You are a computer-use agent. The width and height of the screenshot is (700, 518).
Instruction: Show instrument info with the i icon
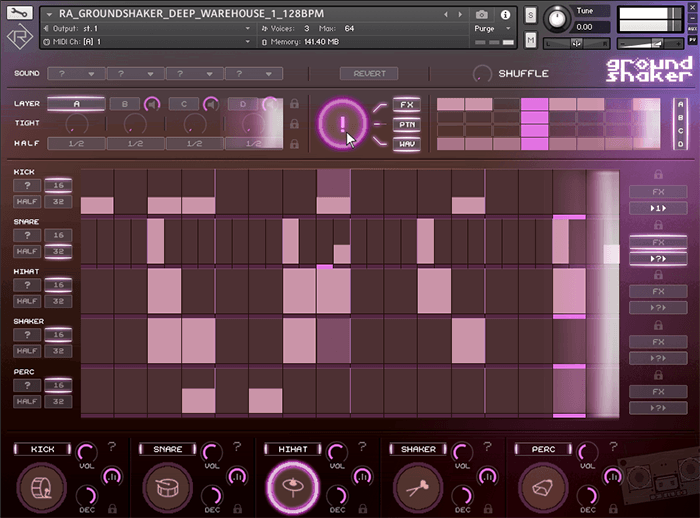505,15
